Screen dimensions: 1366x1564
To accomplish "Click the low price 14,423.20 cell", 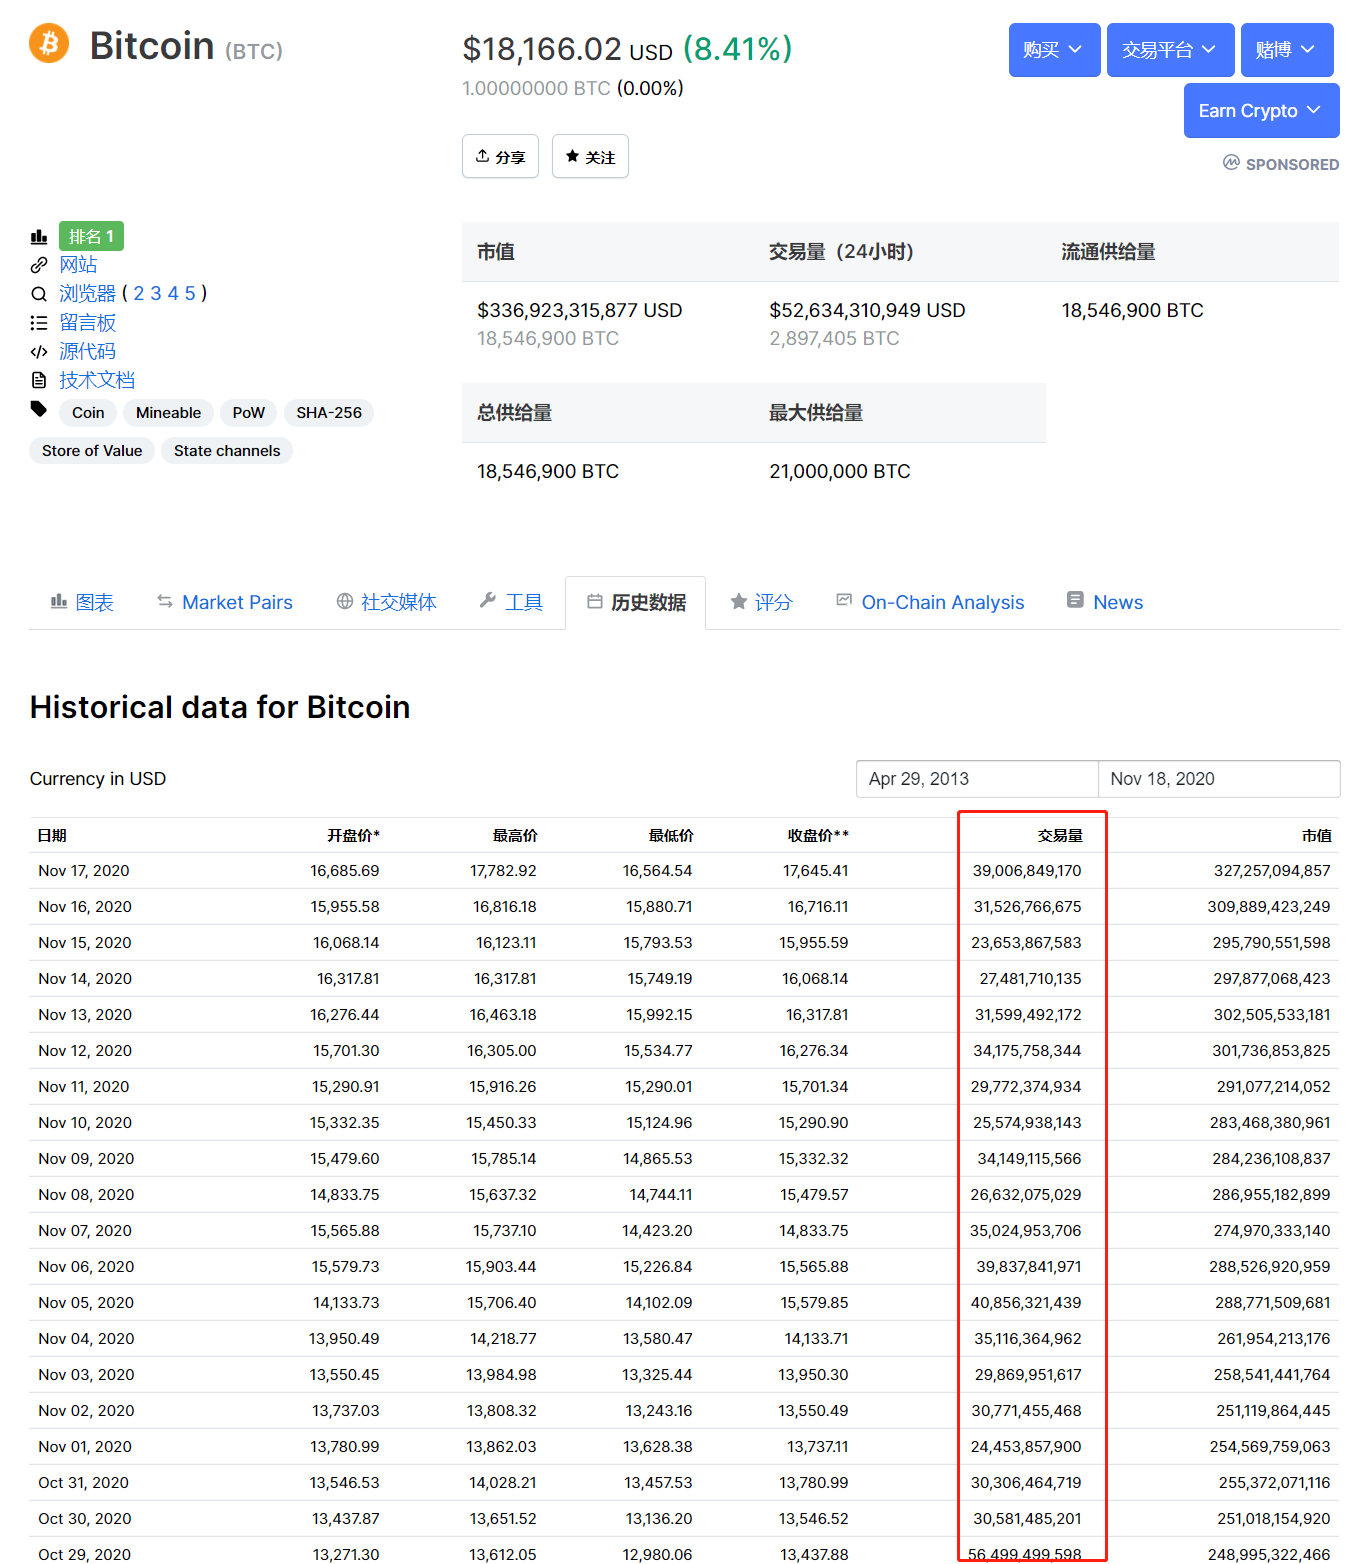I will [657, 1231].
